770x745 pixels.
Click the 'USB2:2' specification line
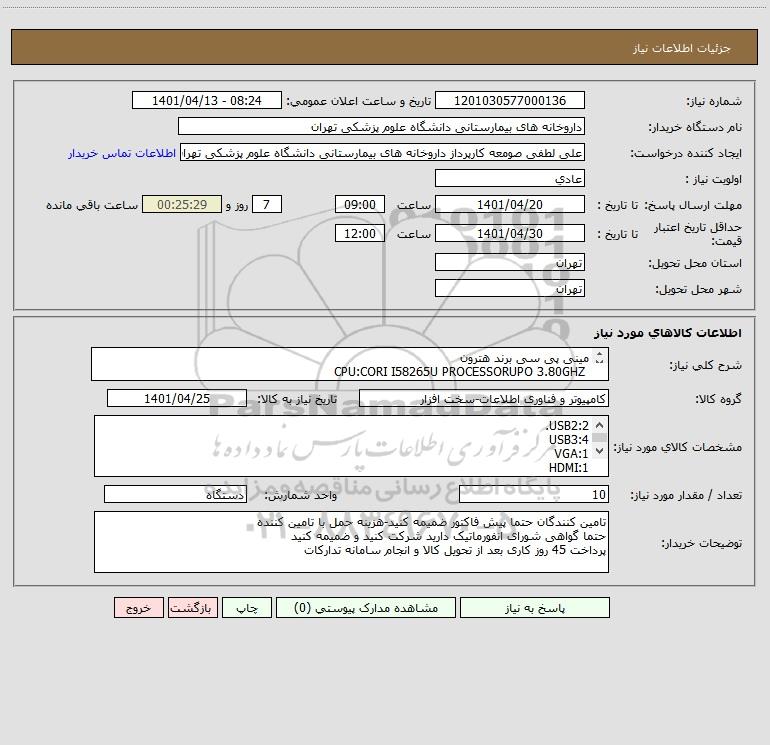(567, 425)
